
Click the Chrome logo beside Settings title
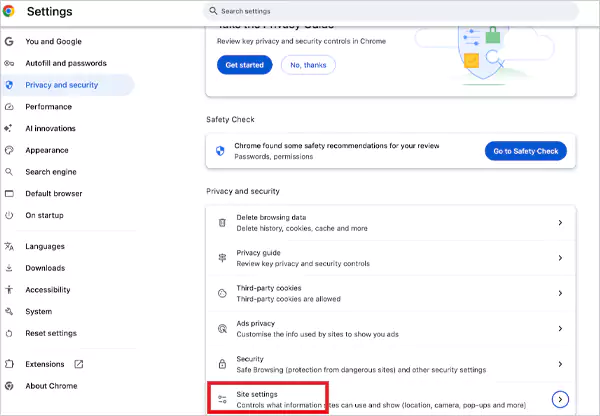coord(9,11)
